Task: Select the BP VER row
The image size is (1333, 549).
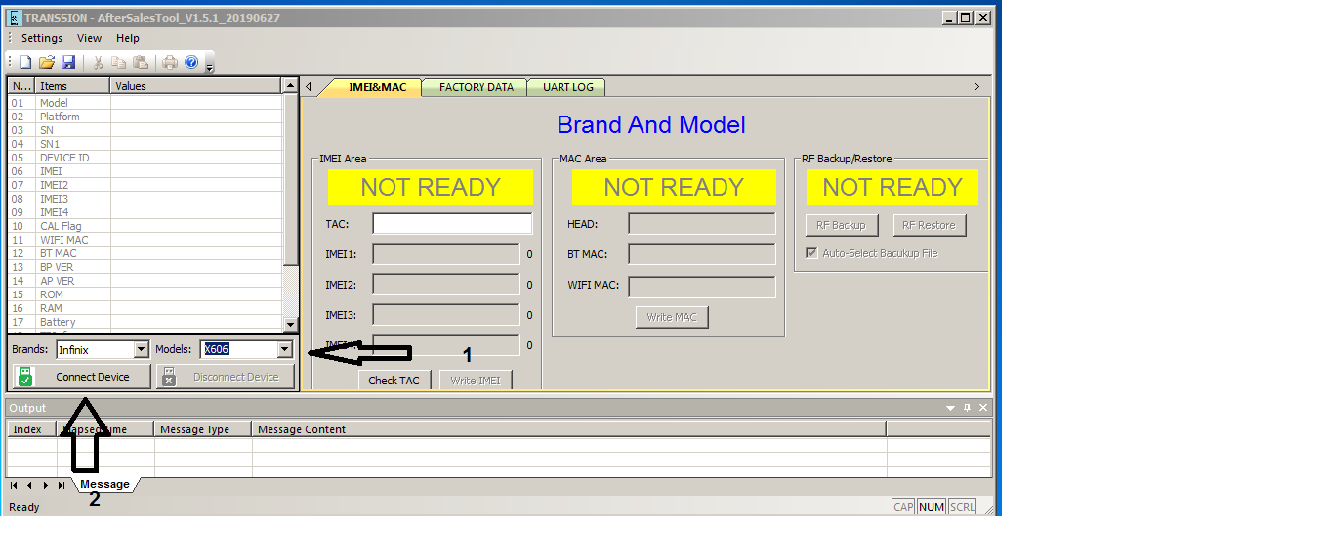Action: 146,267
